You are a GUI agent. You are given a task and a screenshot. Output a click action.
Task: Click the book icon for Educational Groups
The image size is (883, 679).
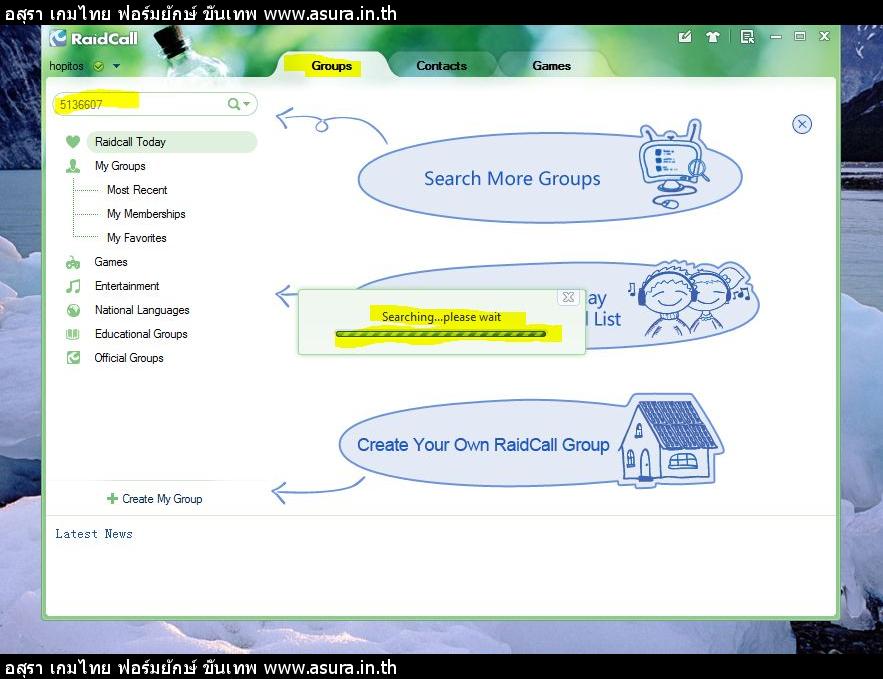coord(73,334)
